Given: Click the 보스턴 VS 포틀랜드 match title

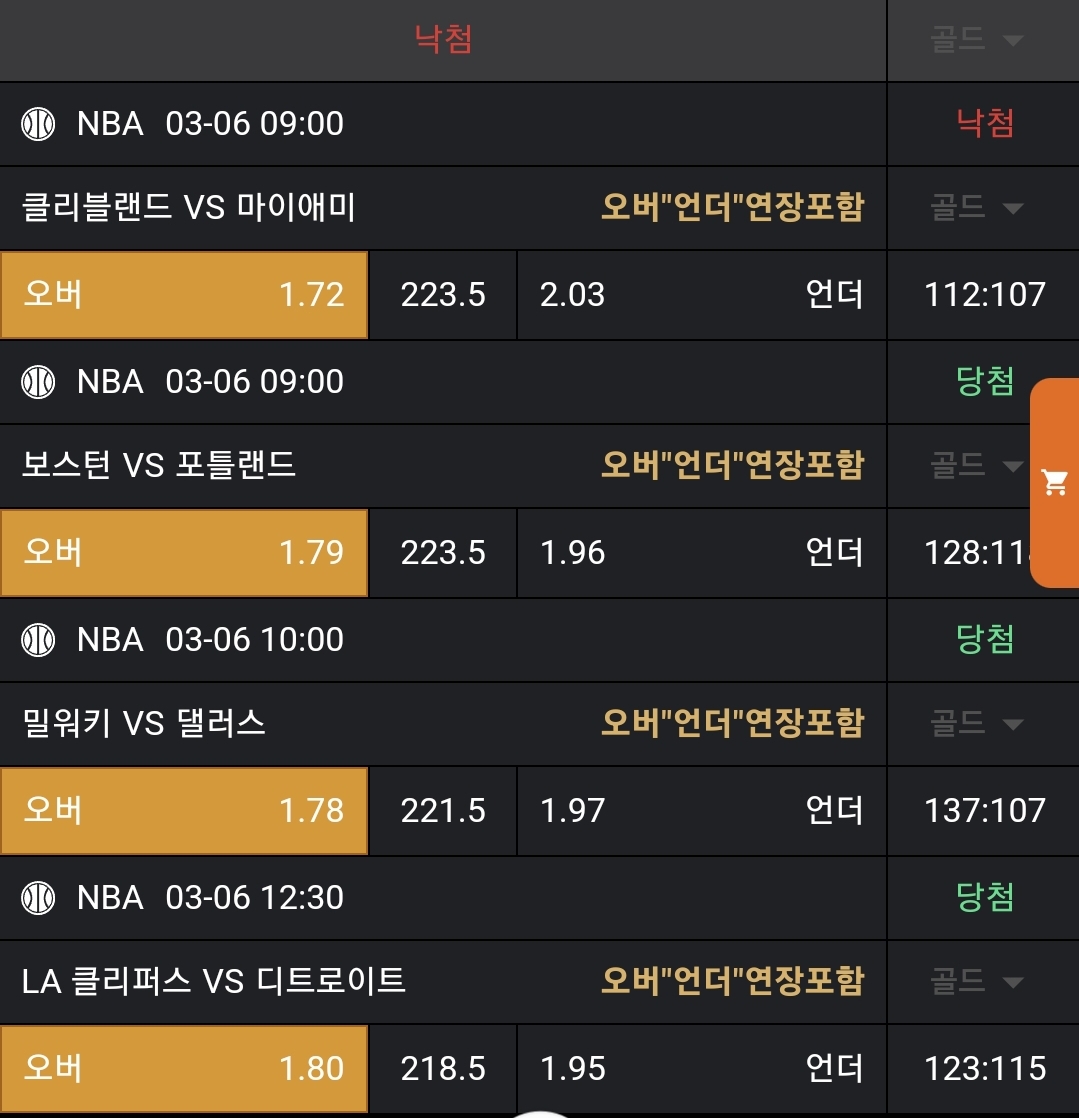Looking at the screenshot, I should coord(159,466).
